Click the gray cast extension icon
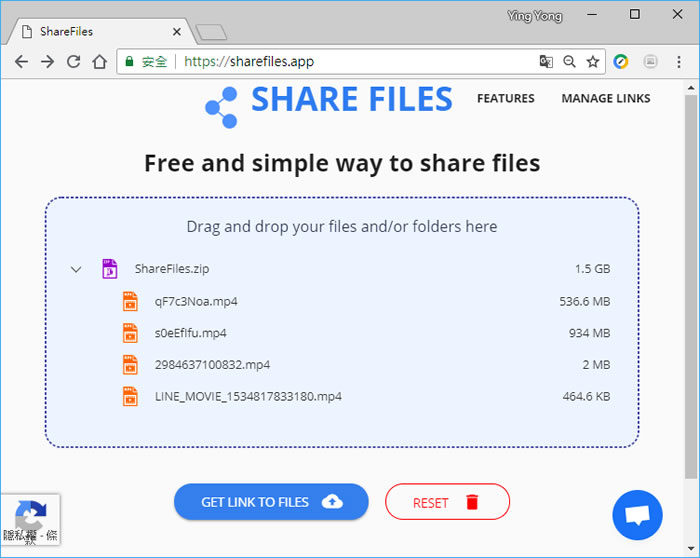Image resolution: width=700 pixels, height=558 pixels. tap(650, 61)
